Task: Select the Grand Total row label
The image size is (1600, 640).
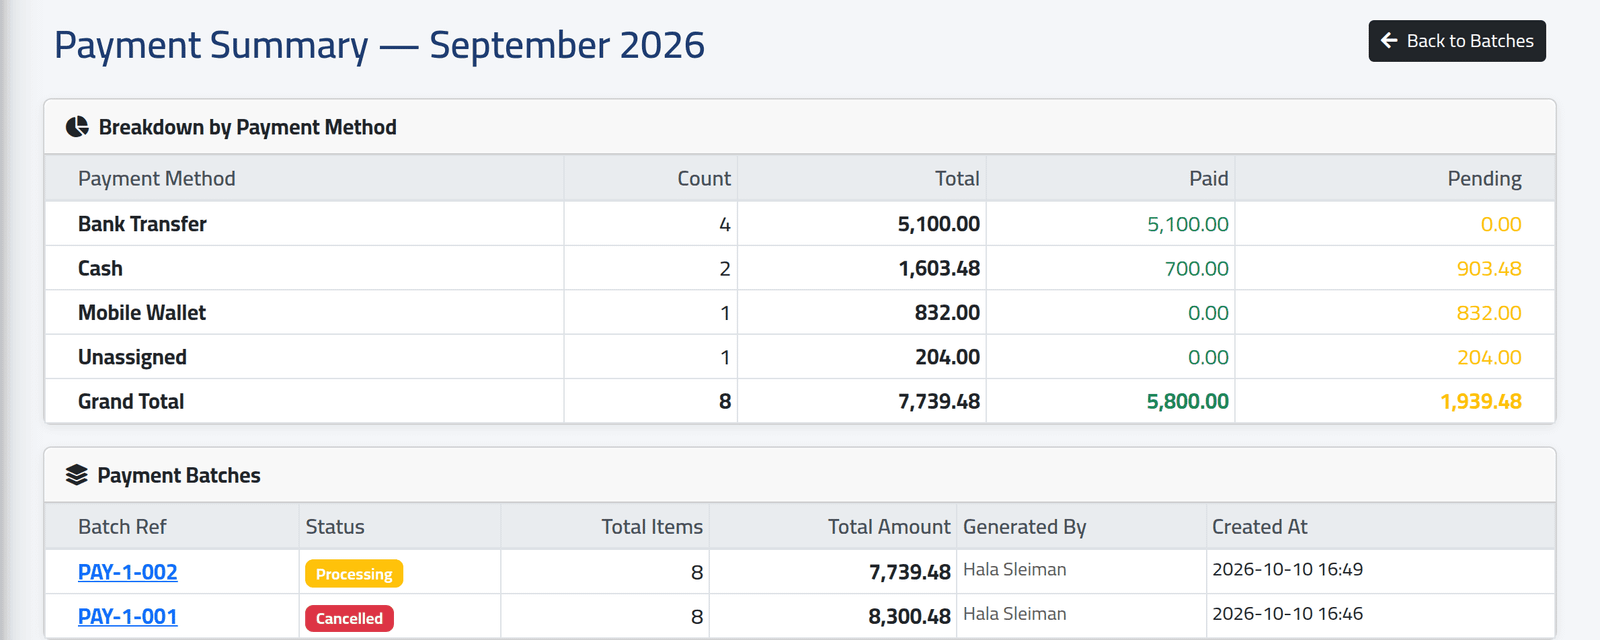Action: [x=131, y=401]
